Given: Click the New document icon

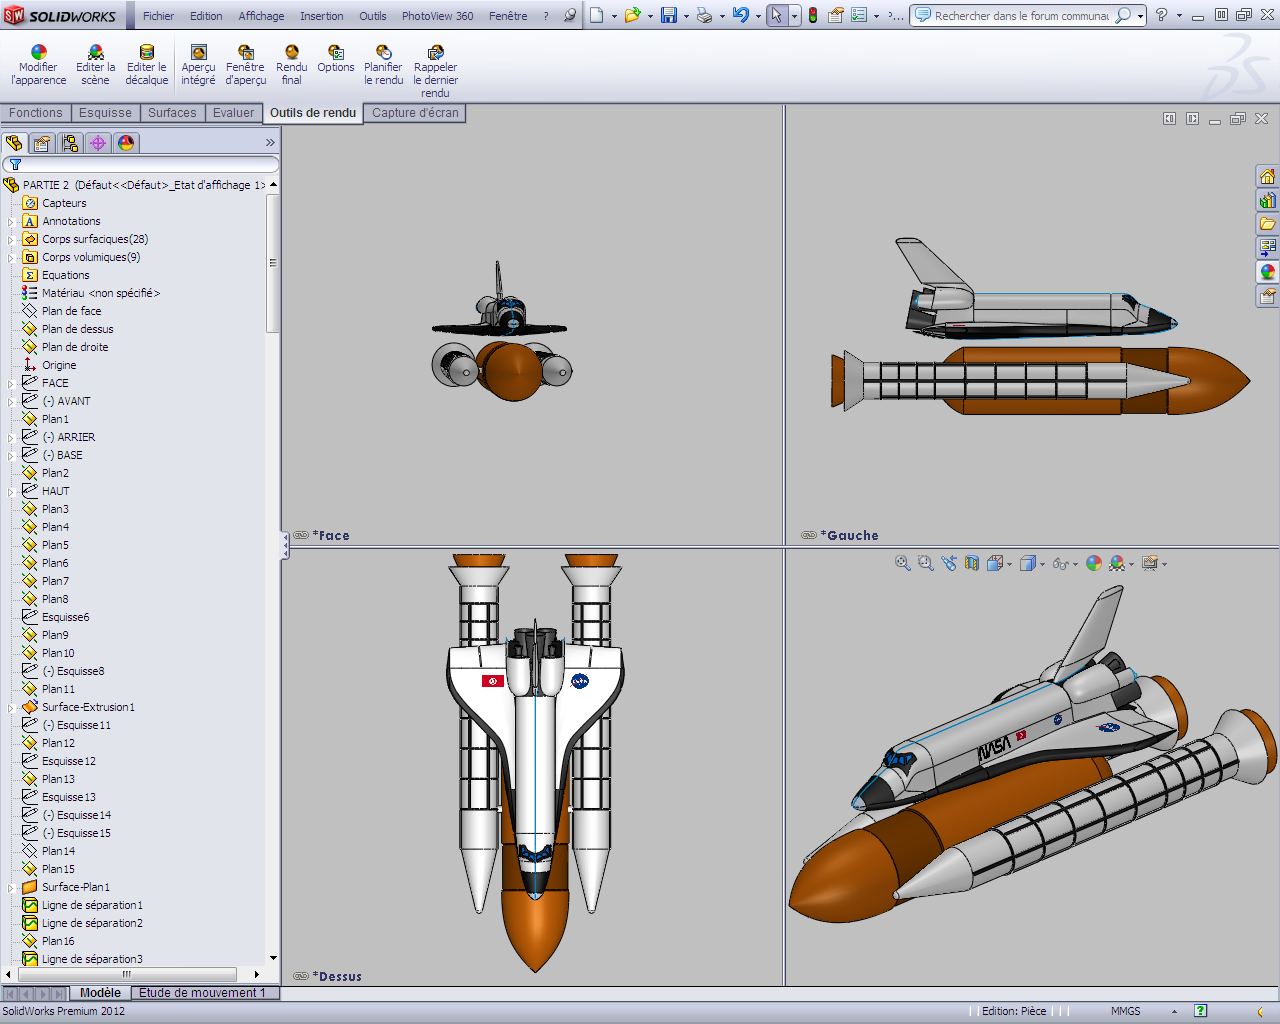Looking at the screenshot, I should pos(597,15).
